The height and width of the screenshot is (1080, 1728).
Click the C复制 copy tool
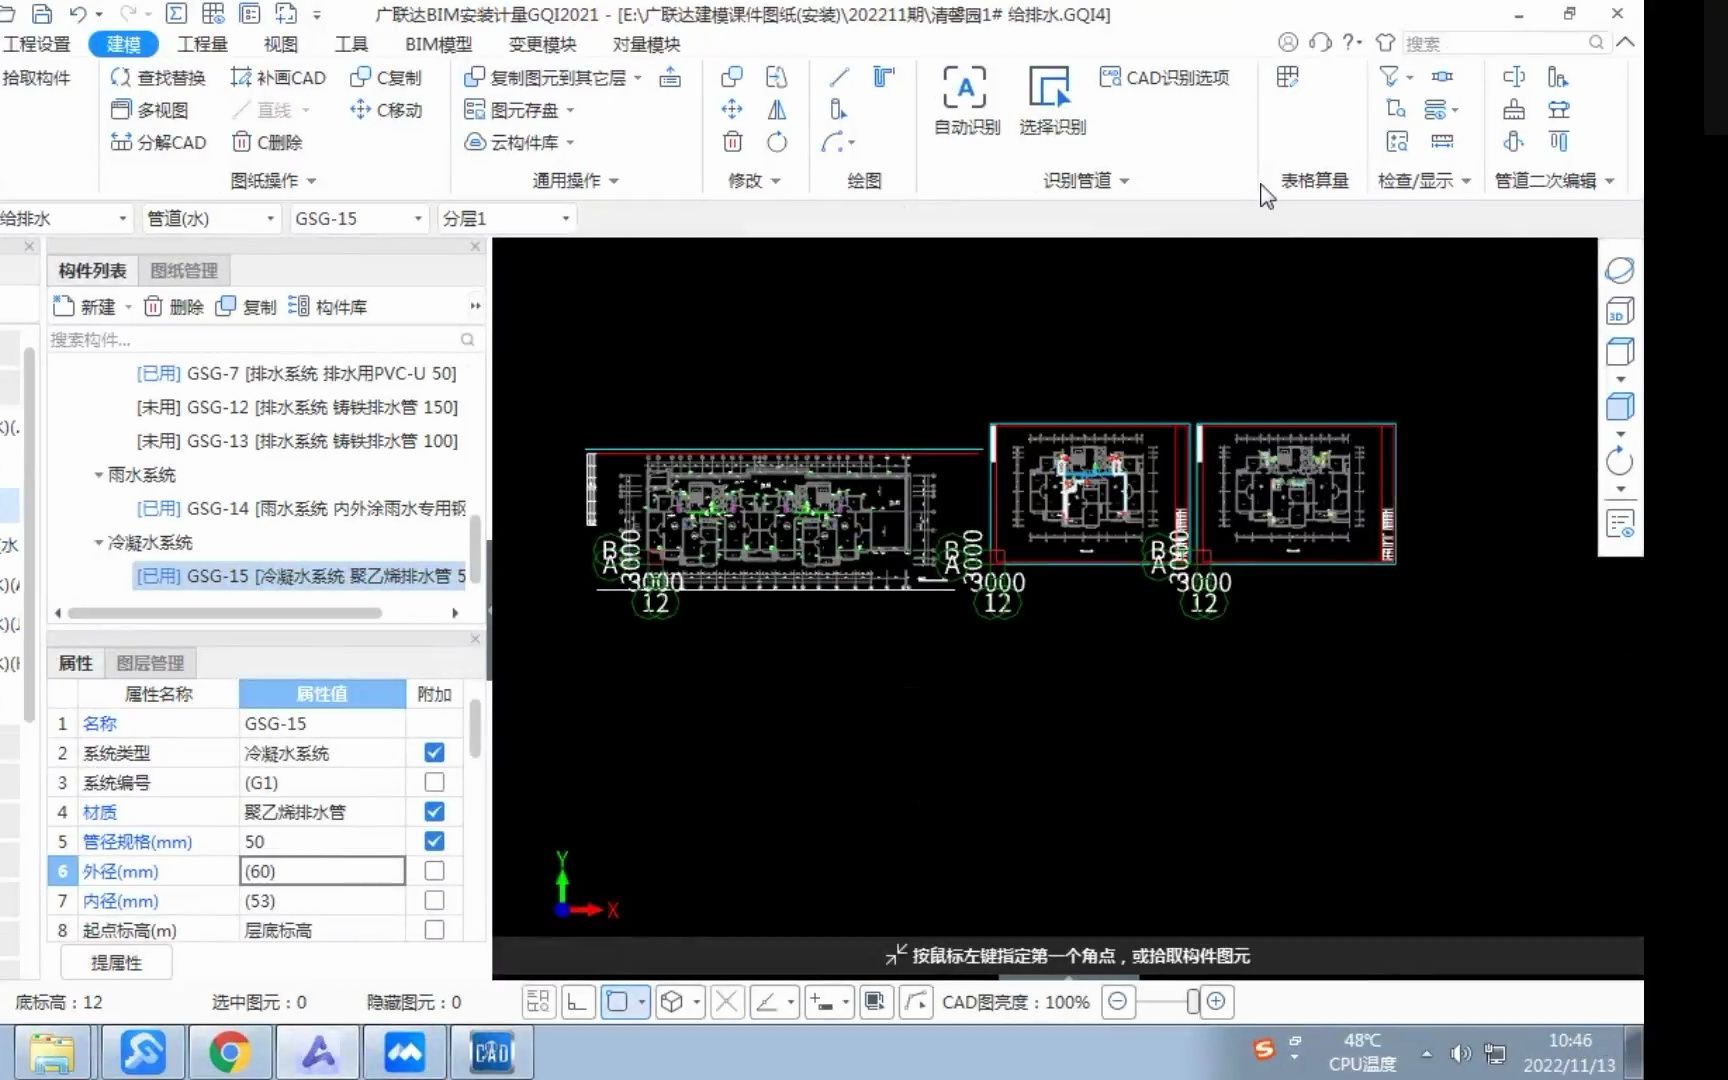click(386, 77)
